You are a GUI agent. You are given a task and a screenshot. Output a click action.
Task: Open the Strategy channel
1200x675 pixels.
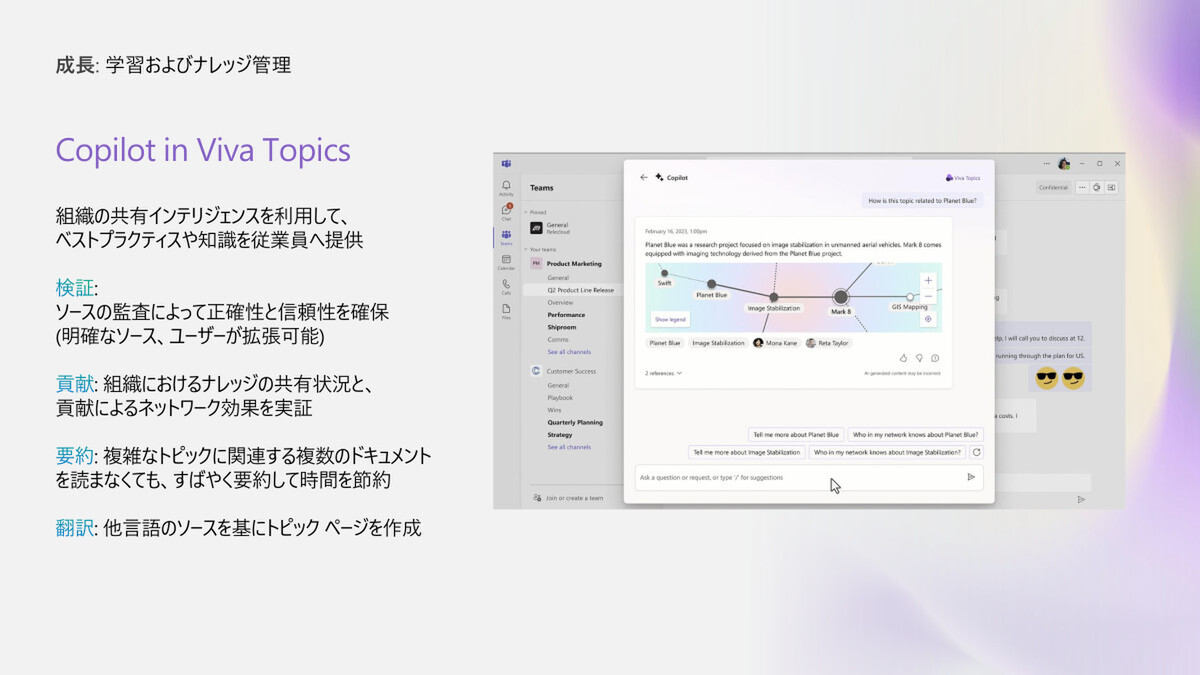tap(560, 435)
